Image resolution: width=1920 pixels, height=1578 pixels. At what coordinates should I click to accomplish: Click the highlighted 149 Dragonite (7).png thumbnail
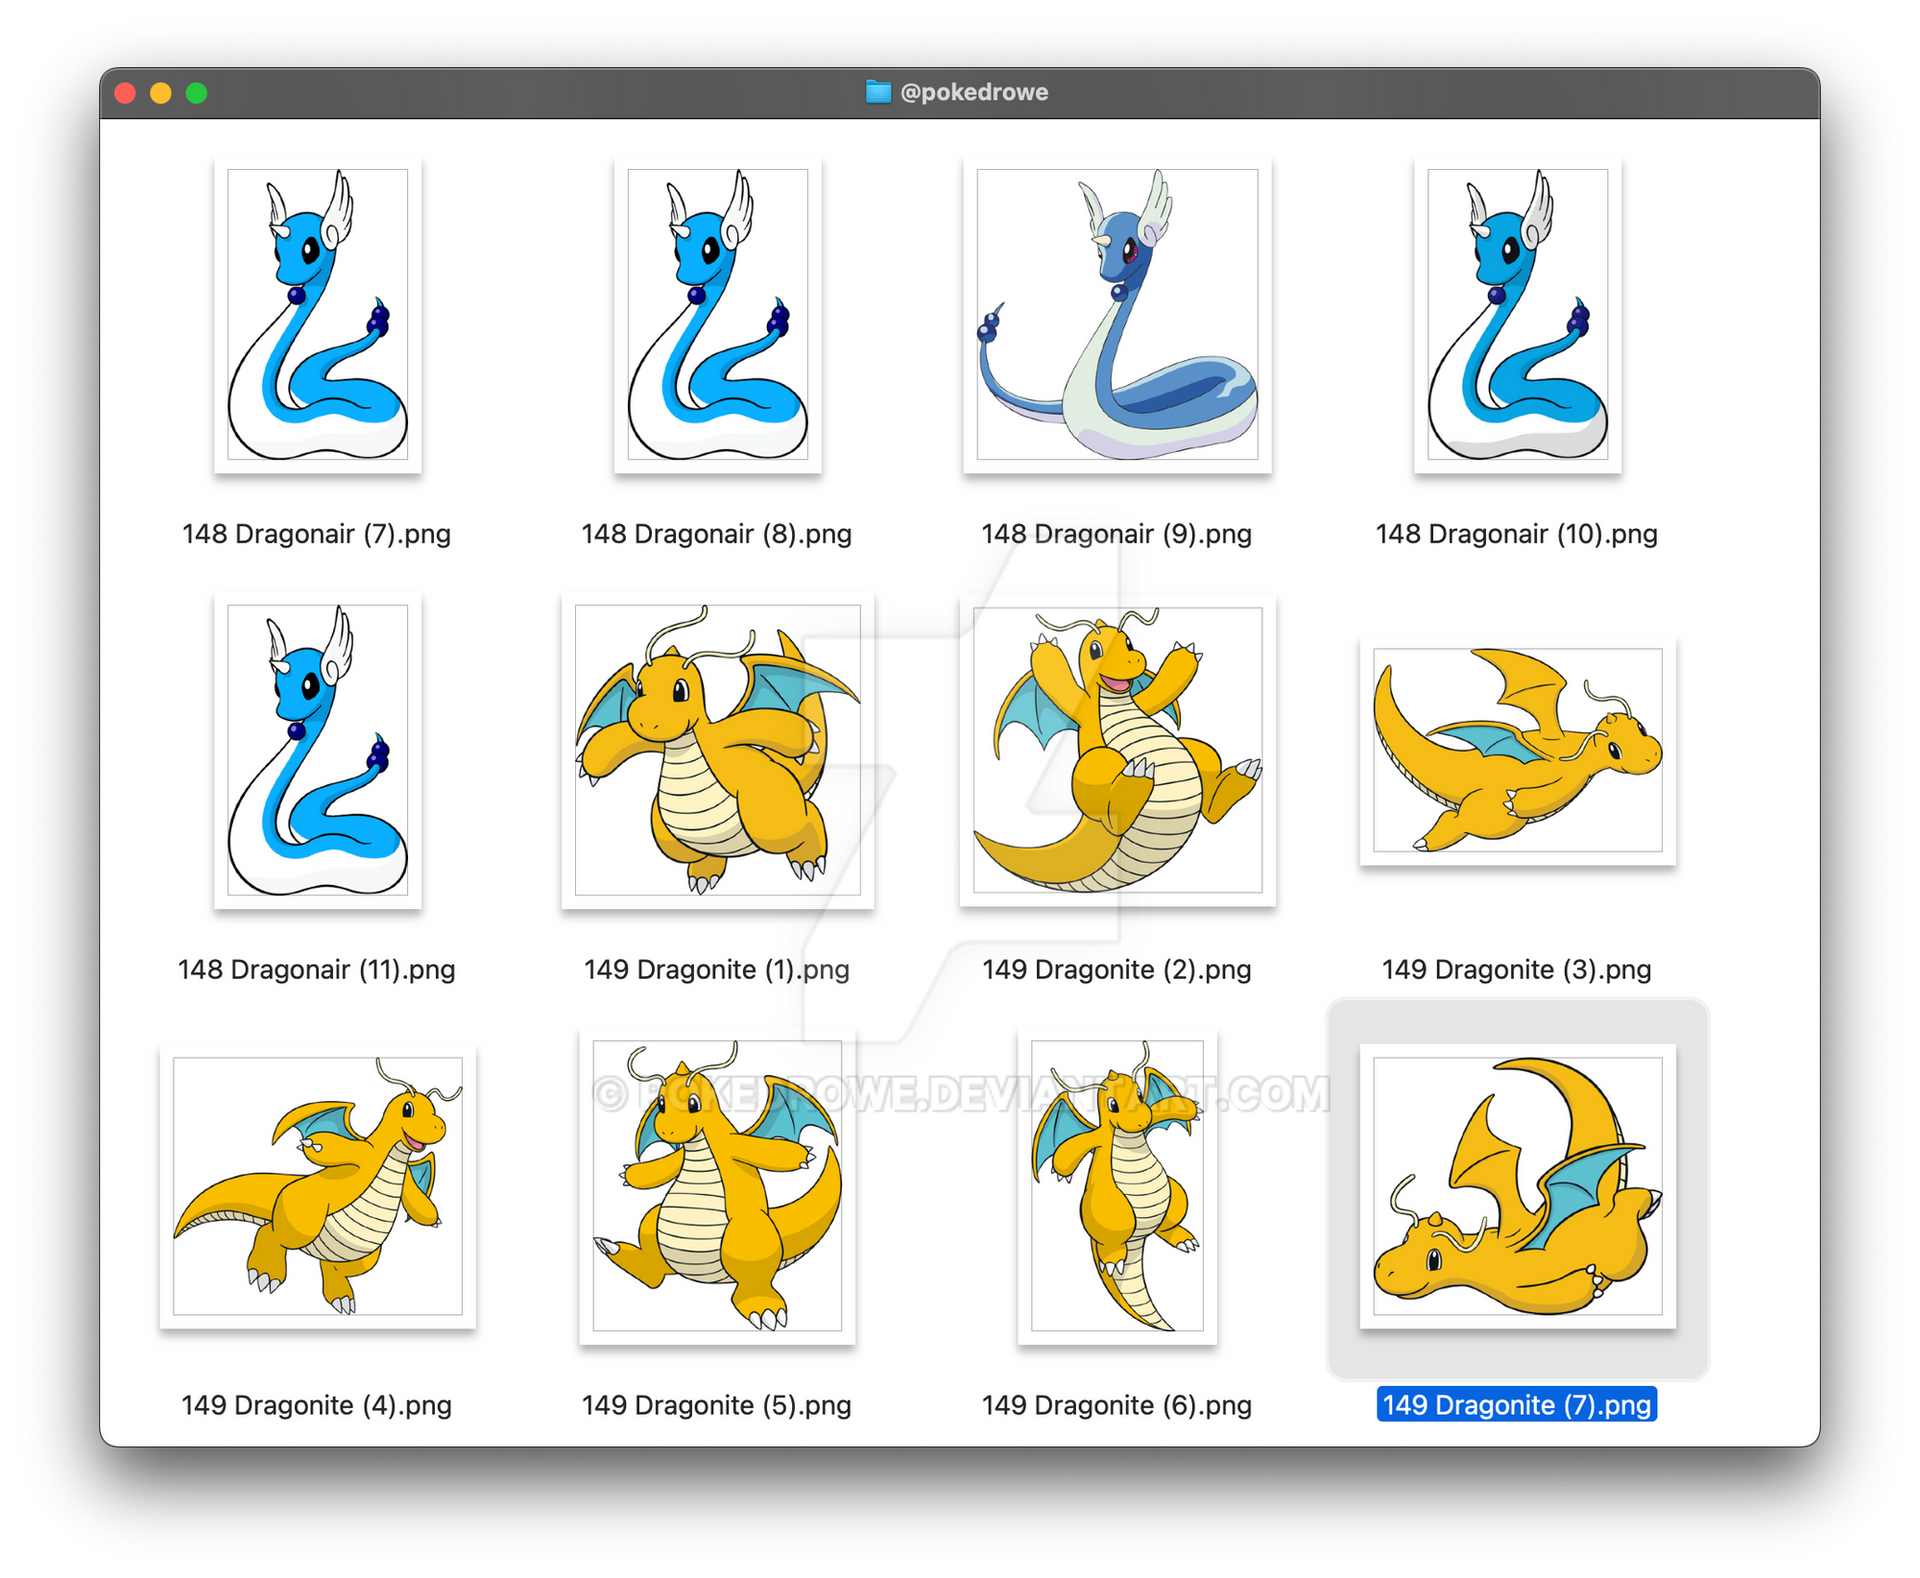[x=1517, y=1186]
